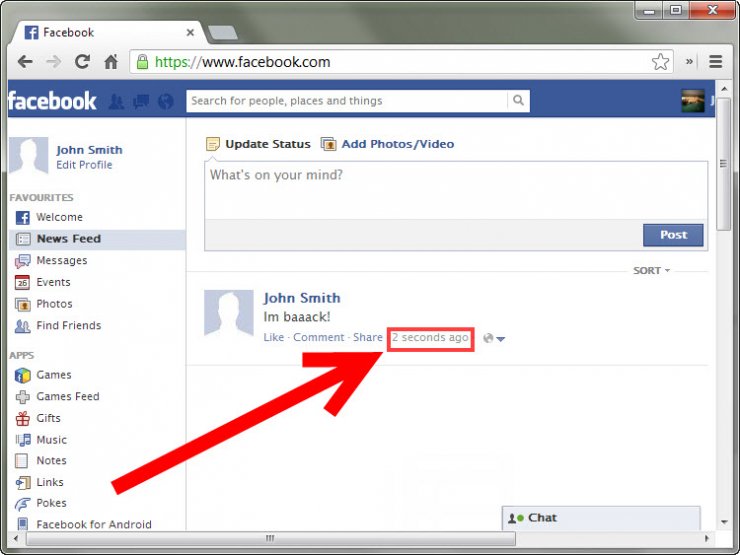Open John Smith name on the post
This screenshot has width=740, height=555.
(302, 298)
